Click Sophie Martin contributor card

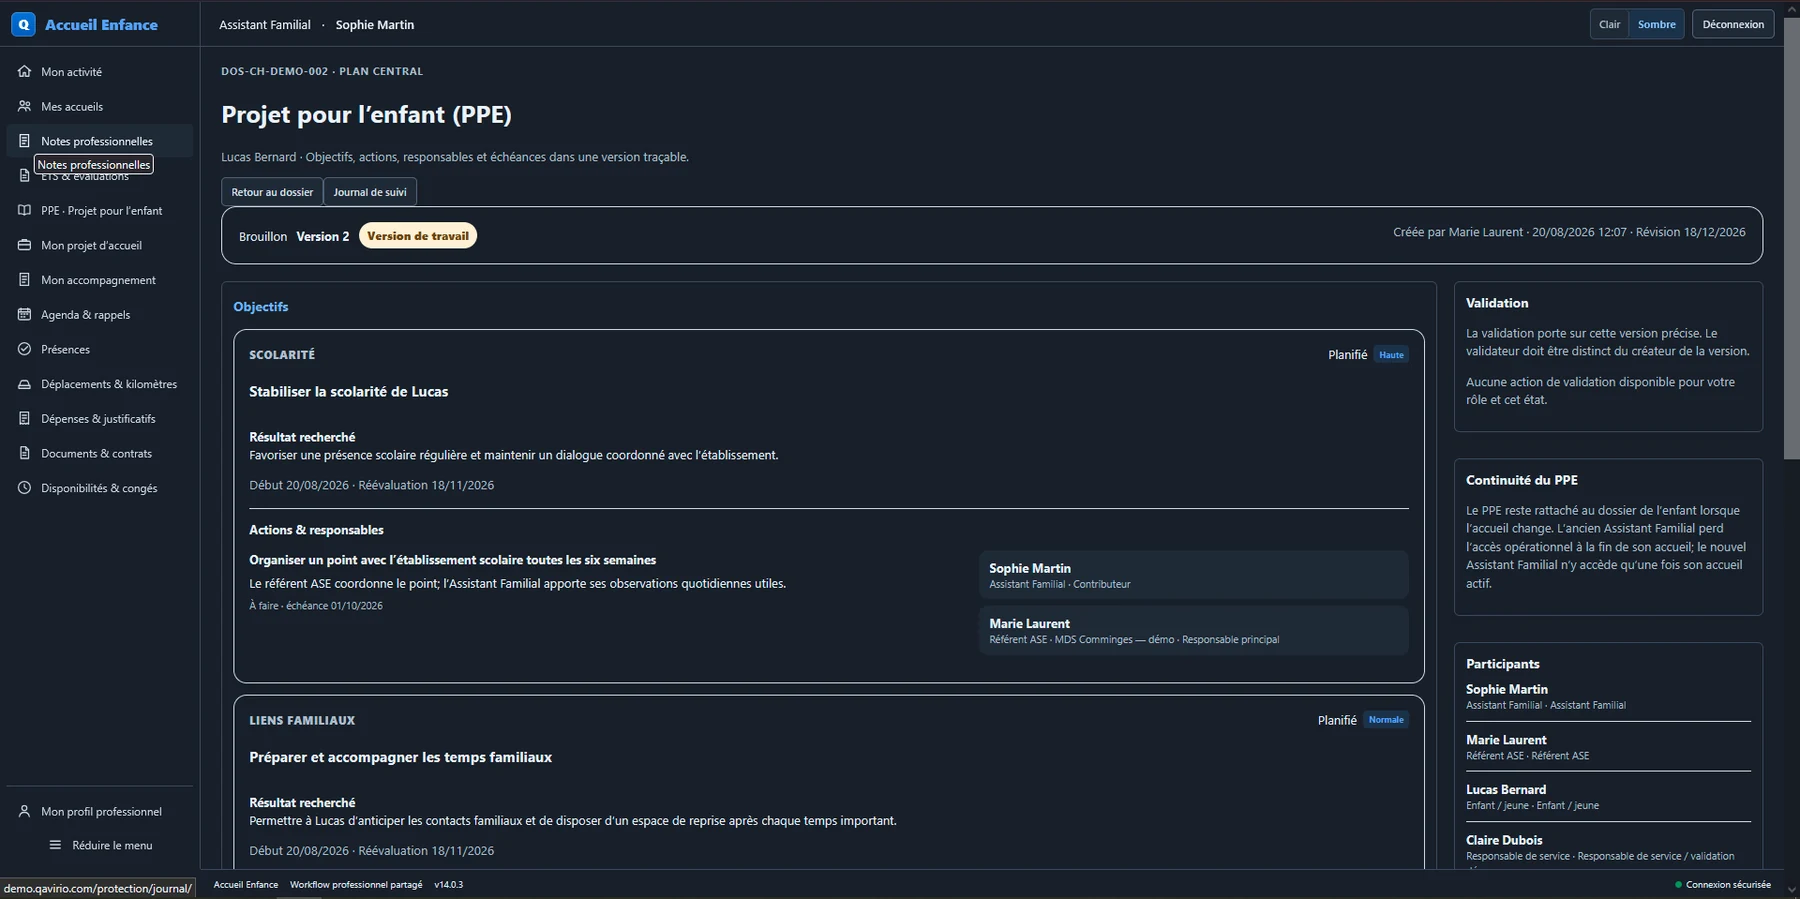(1194, 575)
